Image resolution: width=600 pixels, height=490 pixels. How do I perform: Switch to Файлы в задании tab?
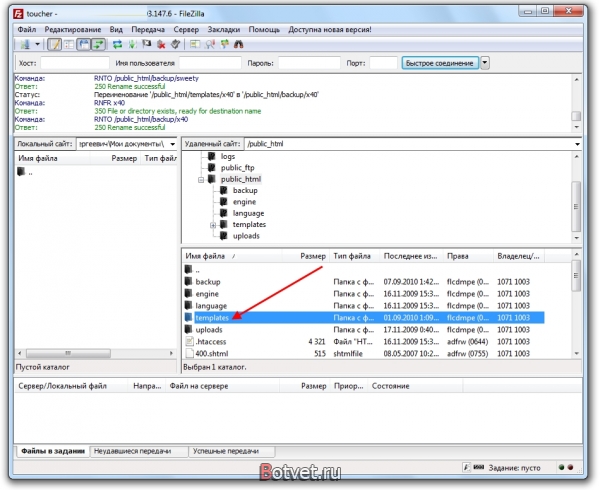52,451
